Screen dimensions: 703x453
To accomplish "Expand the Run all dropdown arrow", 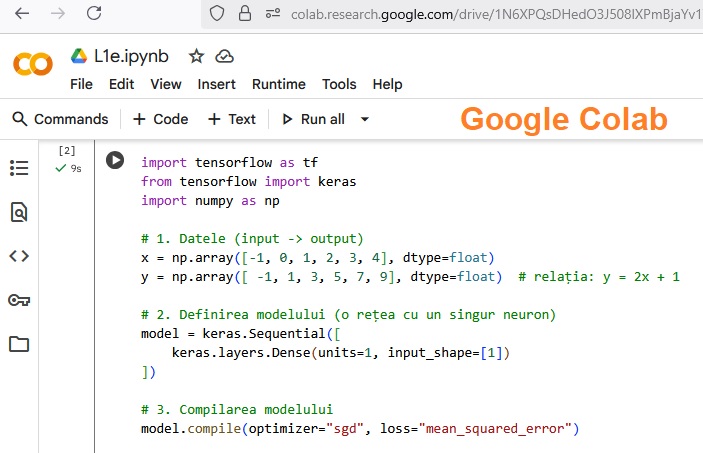I will 364,119.
